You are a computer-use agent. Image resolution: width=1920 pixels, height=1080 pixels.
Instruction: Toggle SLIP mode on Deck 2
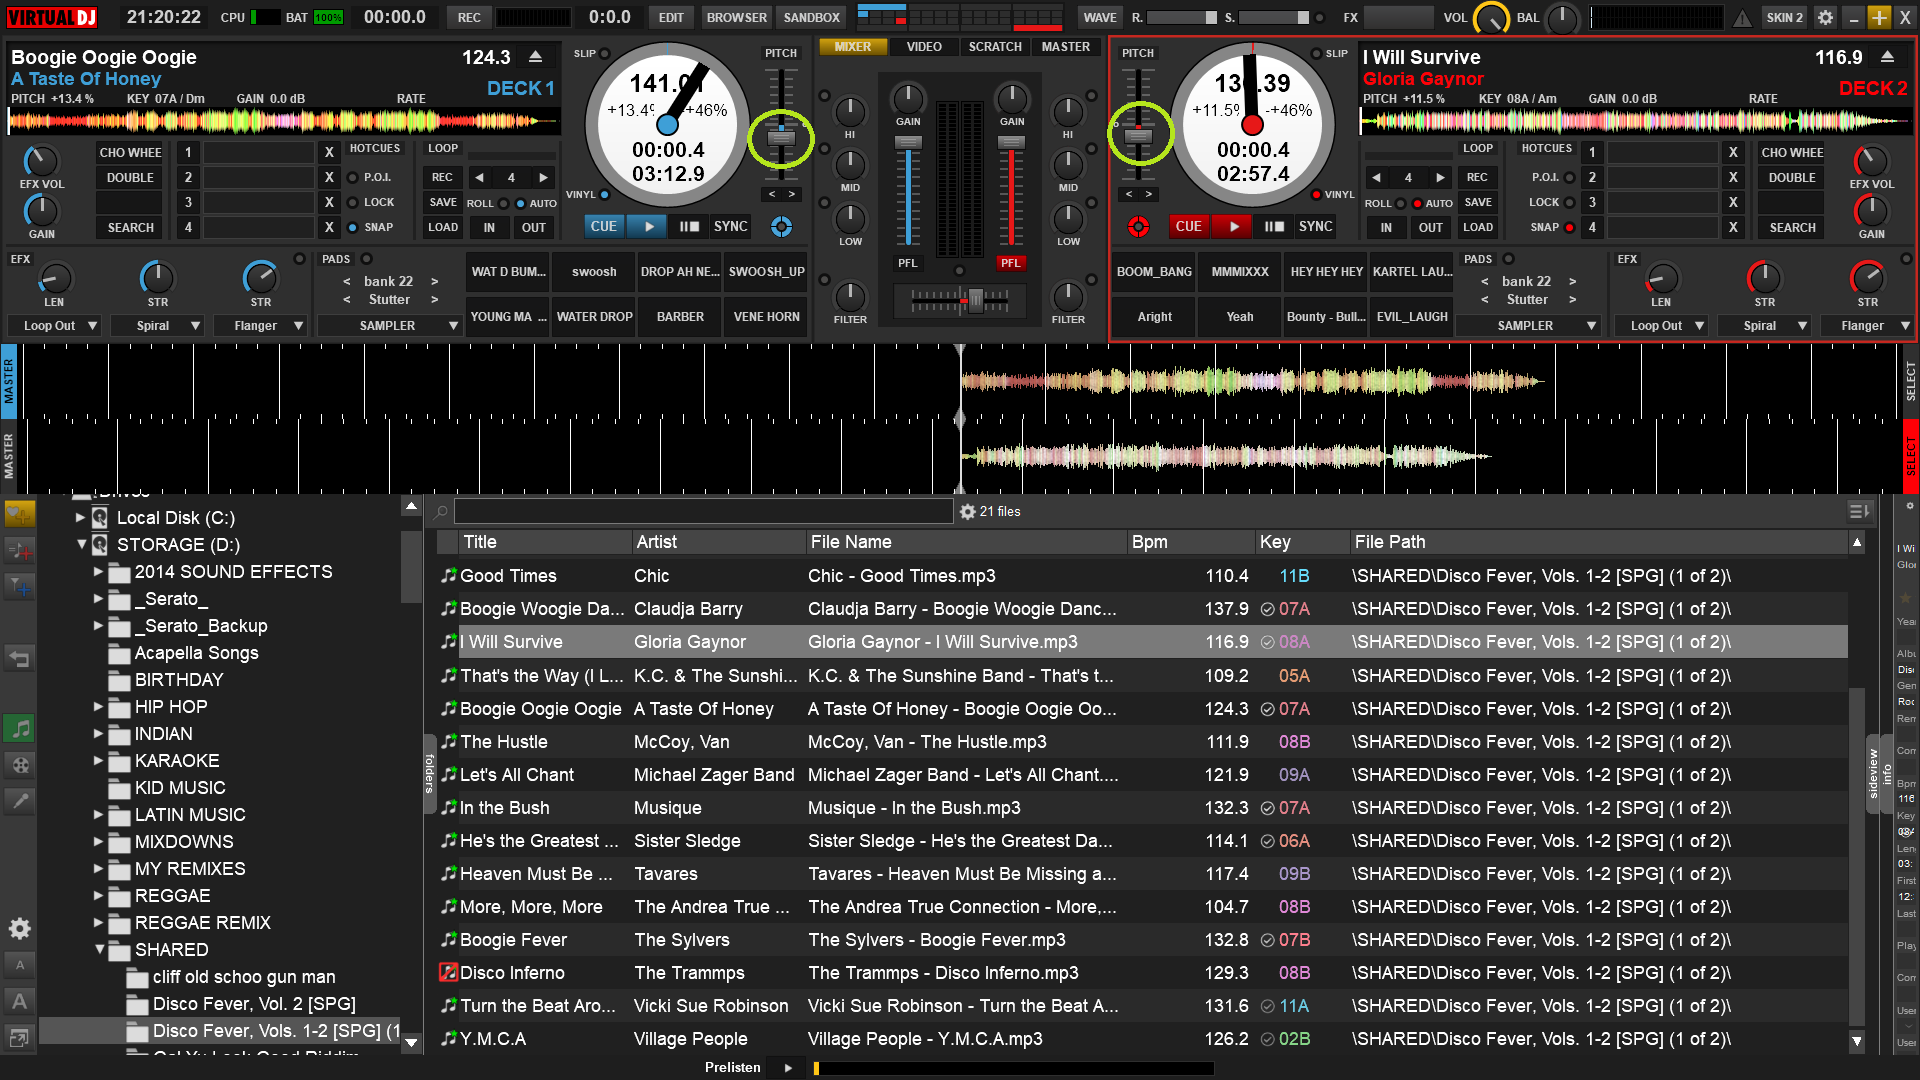1316,53
